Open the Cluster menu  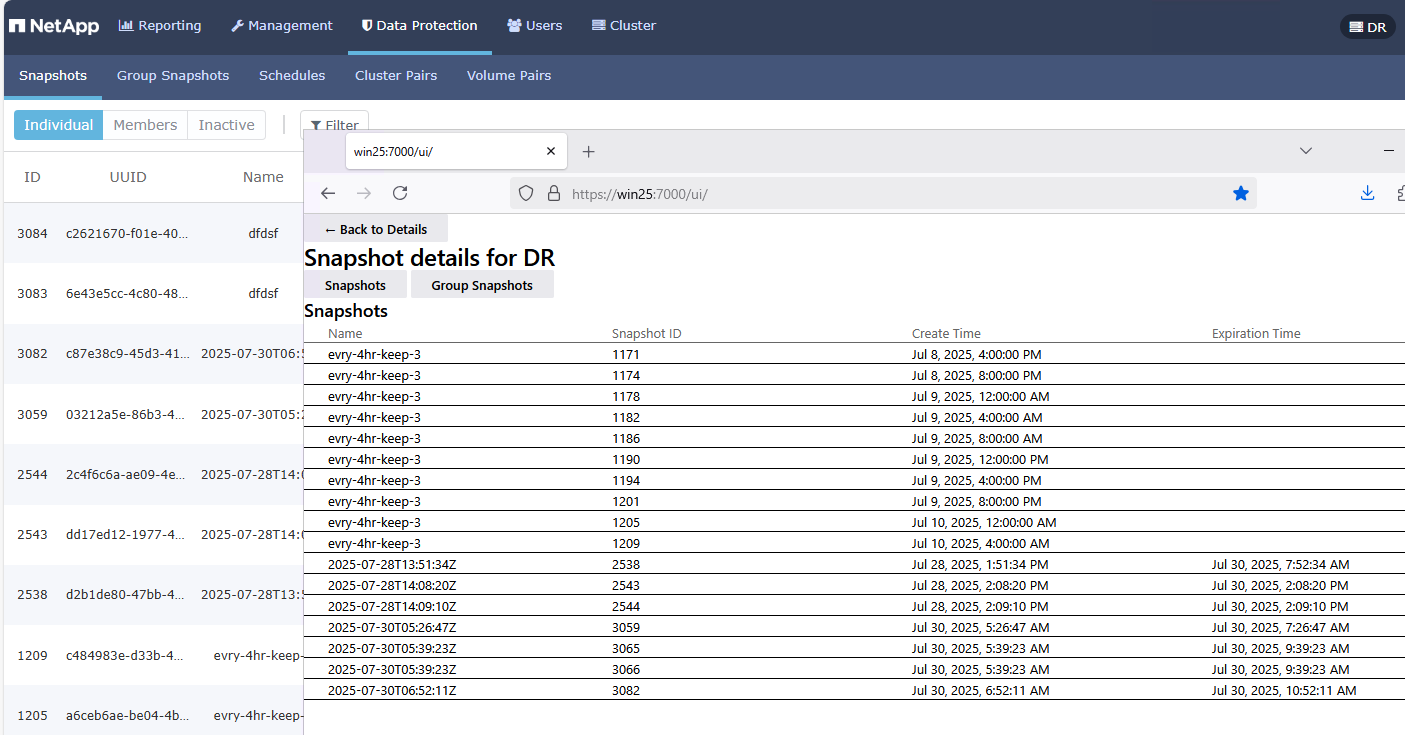624,26
